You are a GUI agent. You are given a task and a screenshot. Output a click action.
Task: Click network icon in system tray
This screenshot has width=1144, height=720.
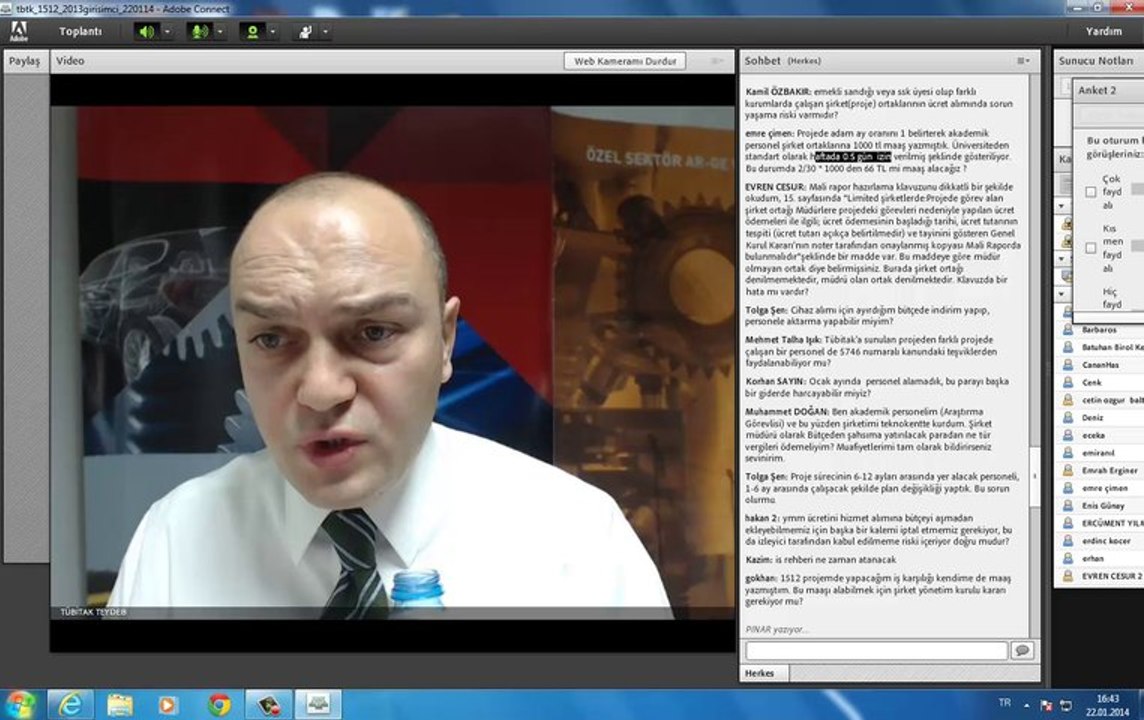pyautogui.click(x=1066, y=705)
